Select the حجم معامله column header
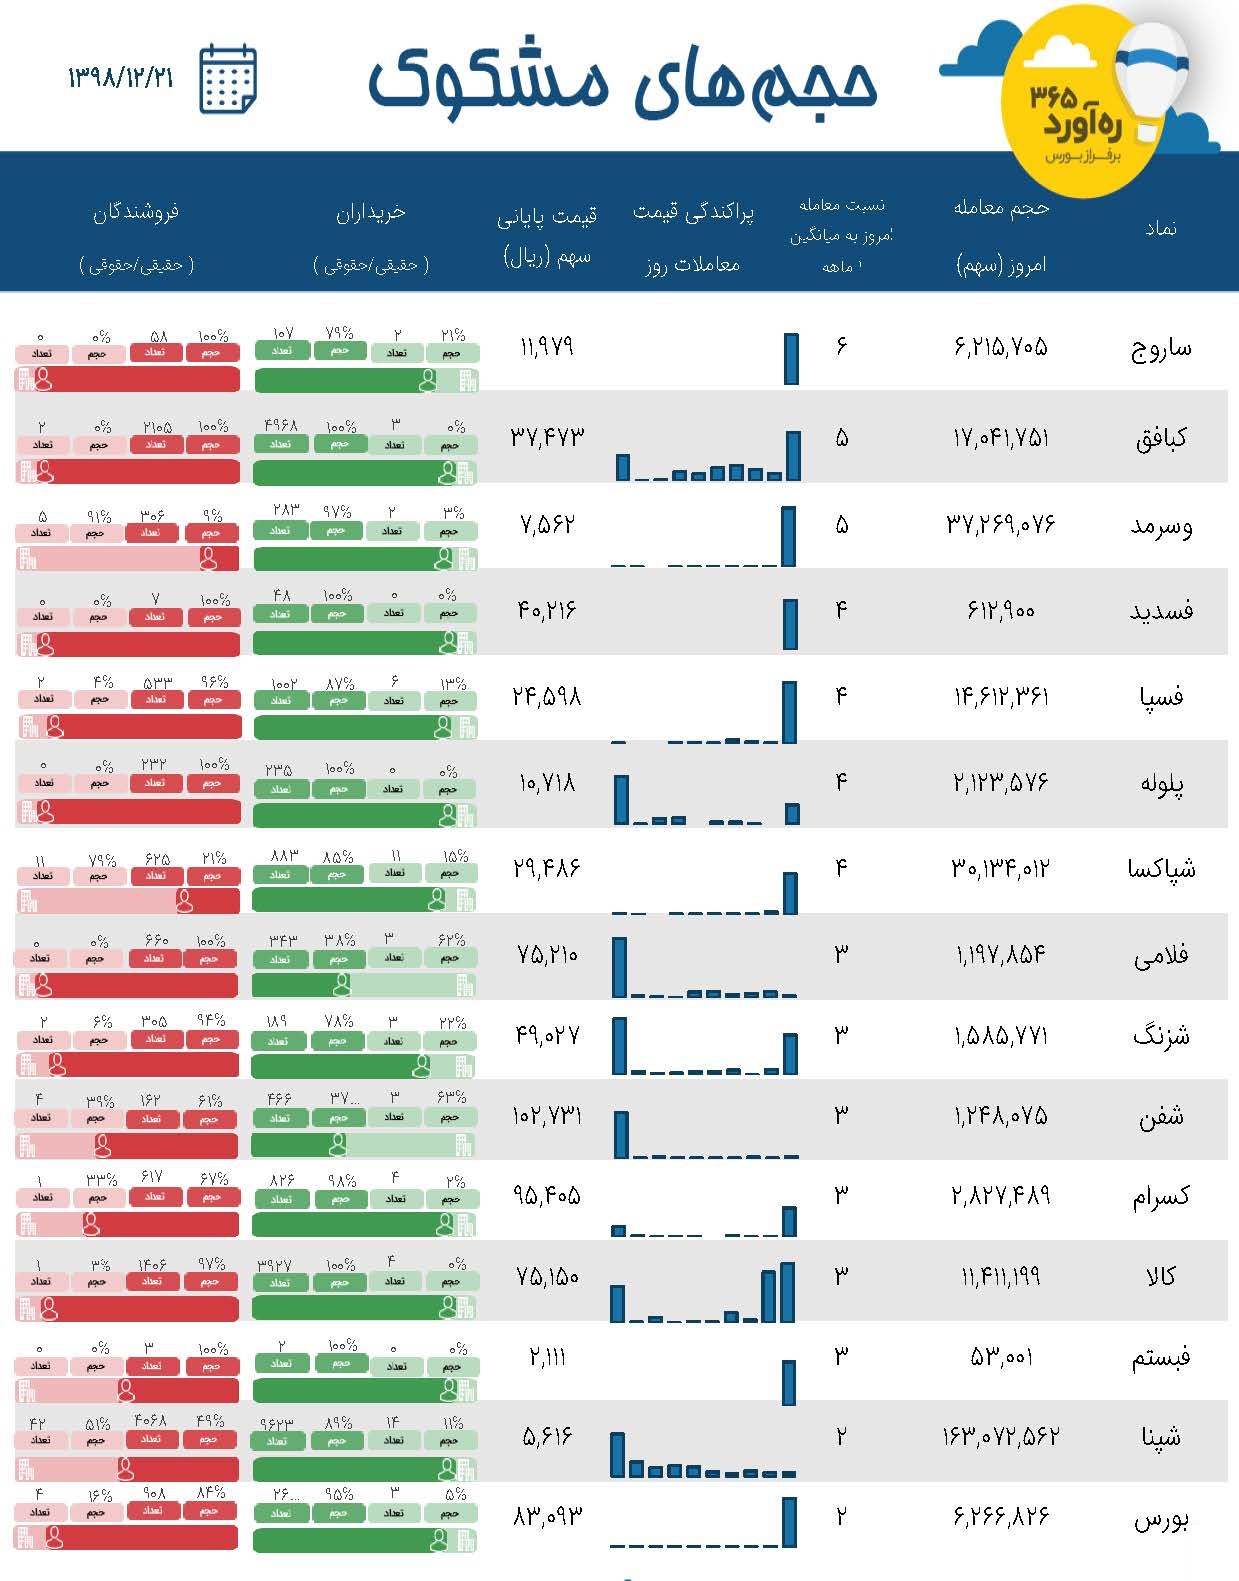This screenshot has height=1581, width=1239. 1001,236
